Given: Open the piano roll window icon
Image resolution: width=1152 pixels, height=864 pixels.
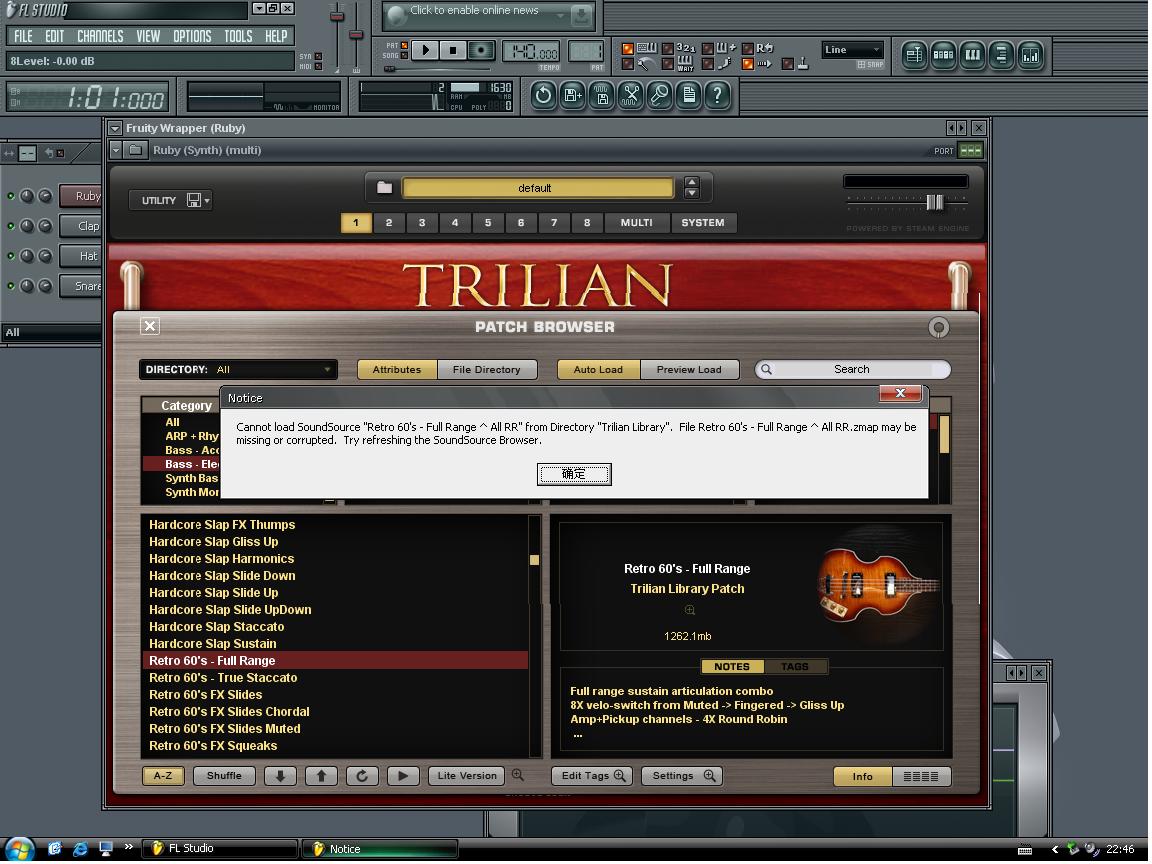Looking at the screenshot, I should click(973, 55).
